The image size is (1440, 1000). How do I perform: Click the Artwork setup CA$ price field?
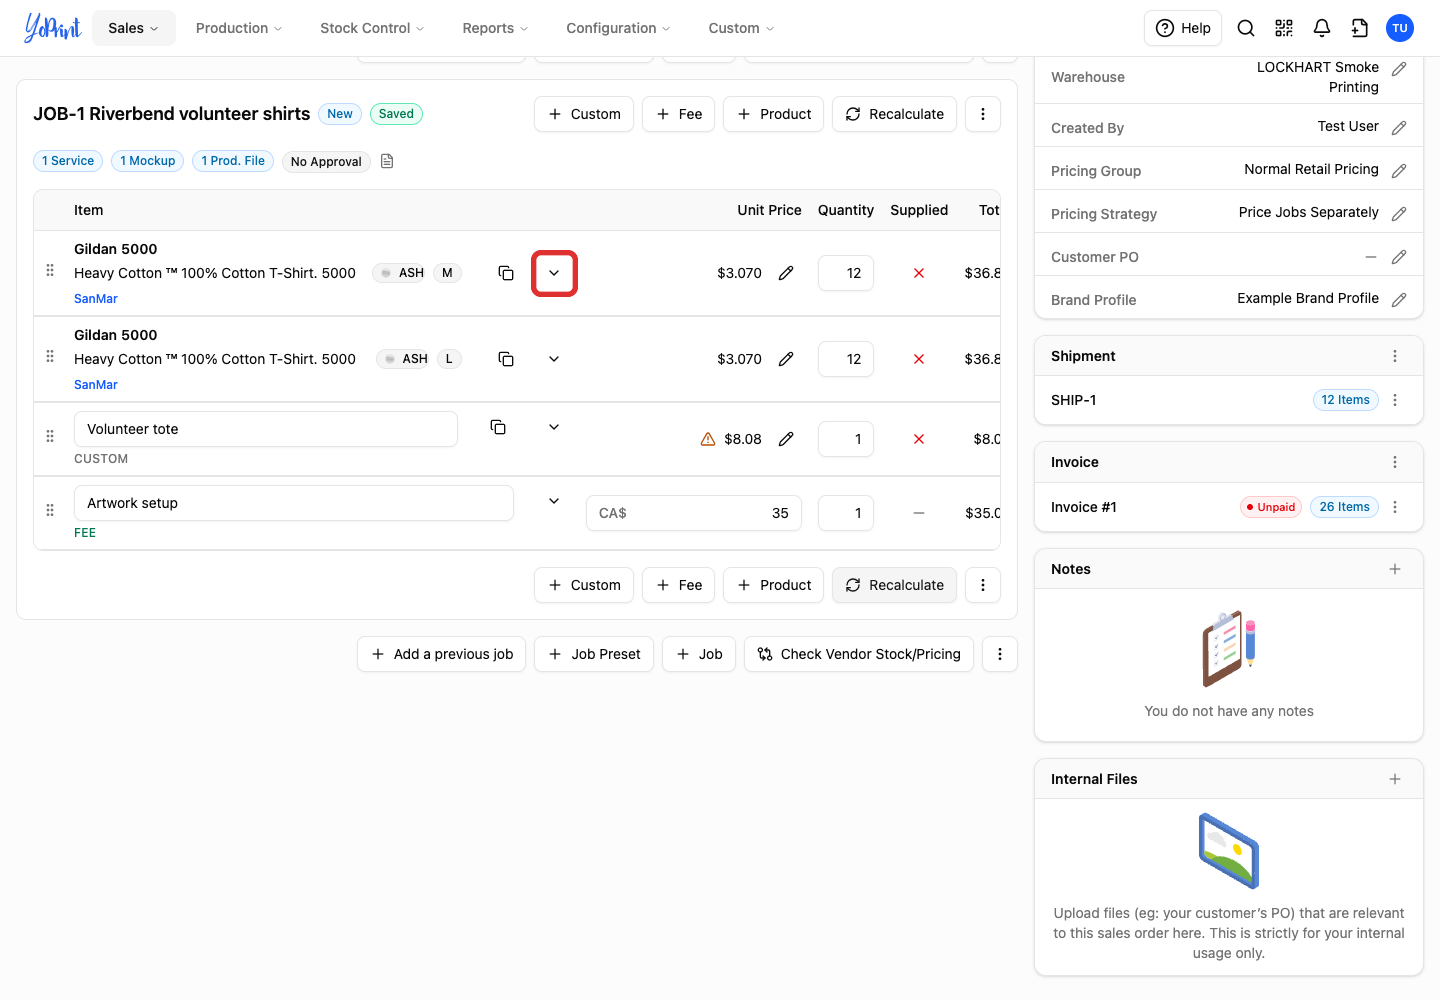694,513
